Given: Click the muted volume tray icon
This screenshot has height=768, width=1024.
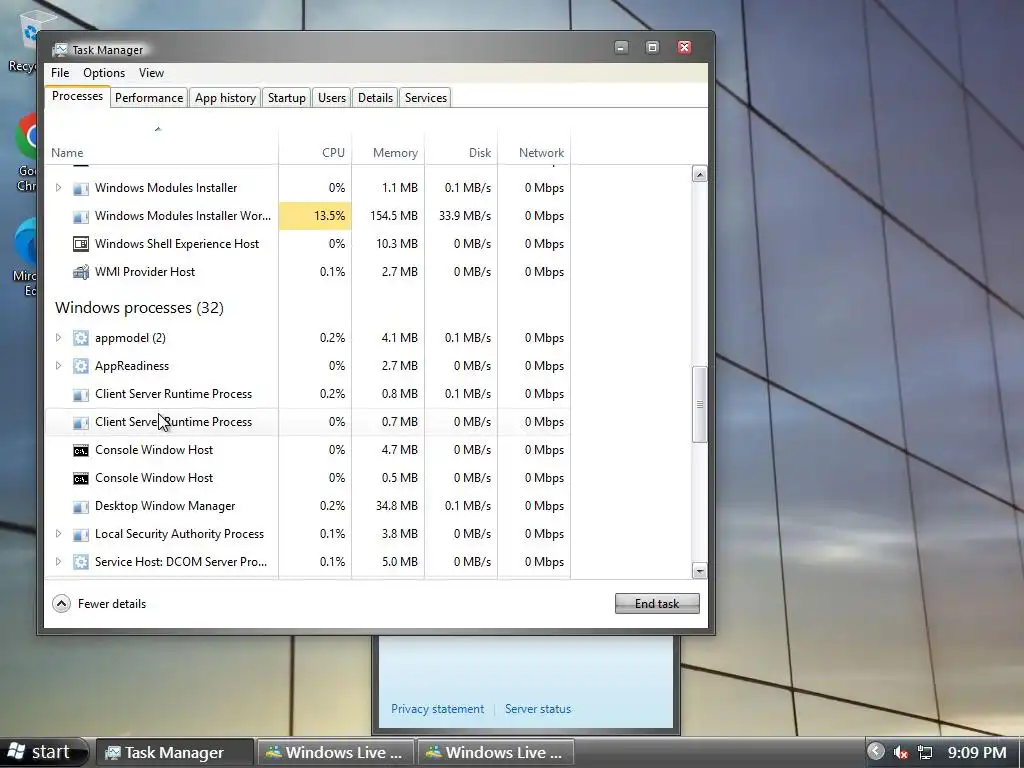Looking at the screenshot, I should pos(901,752).
